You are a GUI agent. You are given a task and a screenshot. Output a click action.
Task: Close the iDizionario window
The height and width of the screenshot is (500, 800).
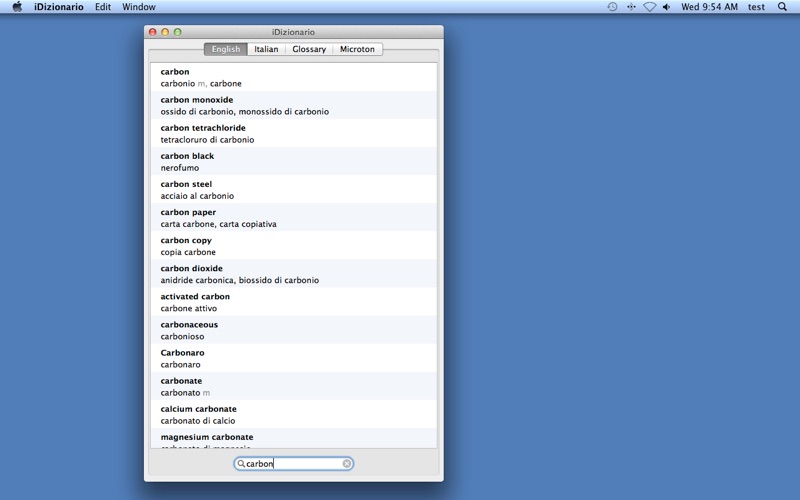point(153,32)
